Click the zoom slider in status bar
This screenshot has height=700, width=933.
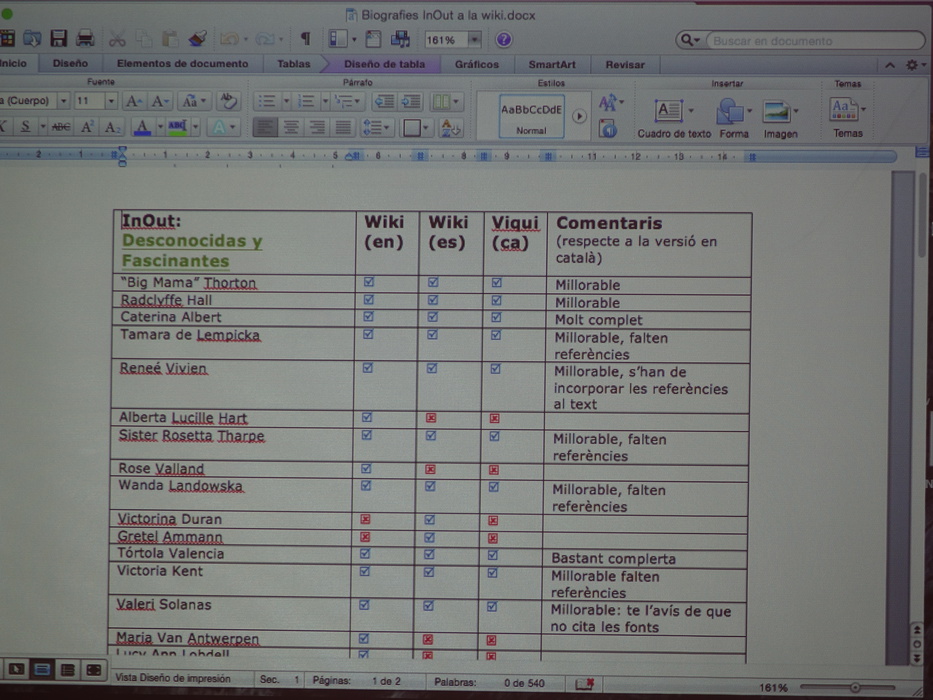click(854, 687)
